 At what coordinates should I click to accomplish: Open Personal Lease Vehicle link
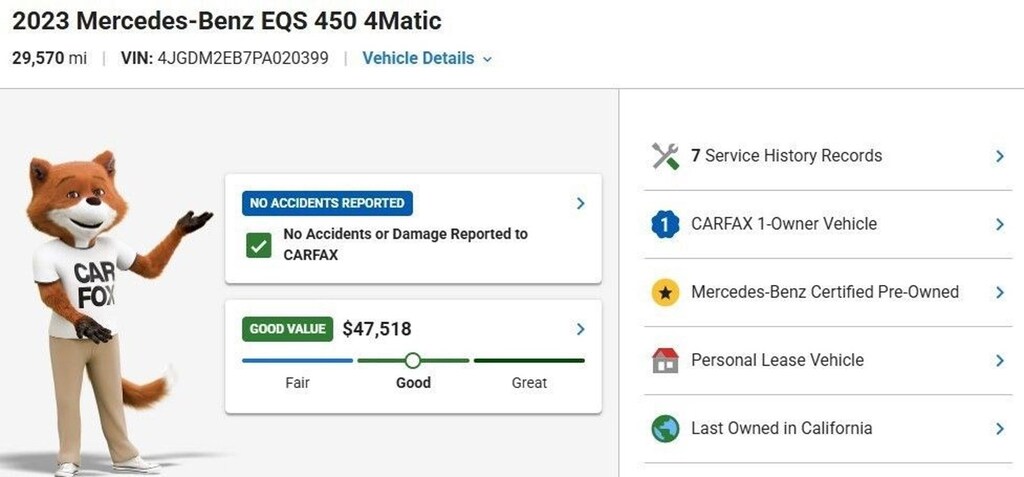point(777,360)
